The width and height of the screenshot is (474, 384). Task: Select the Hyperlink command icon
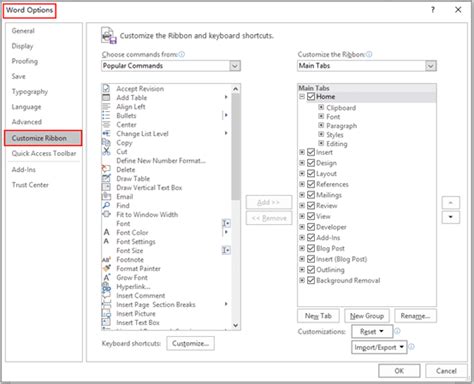click(106, 286)
